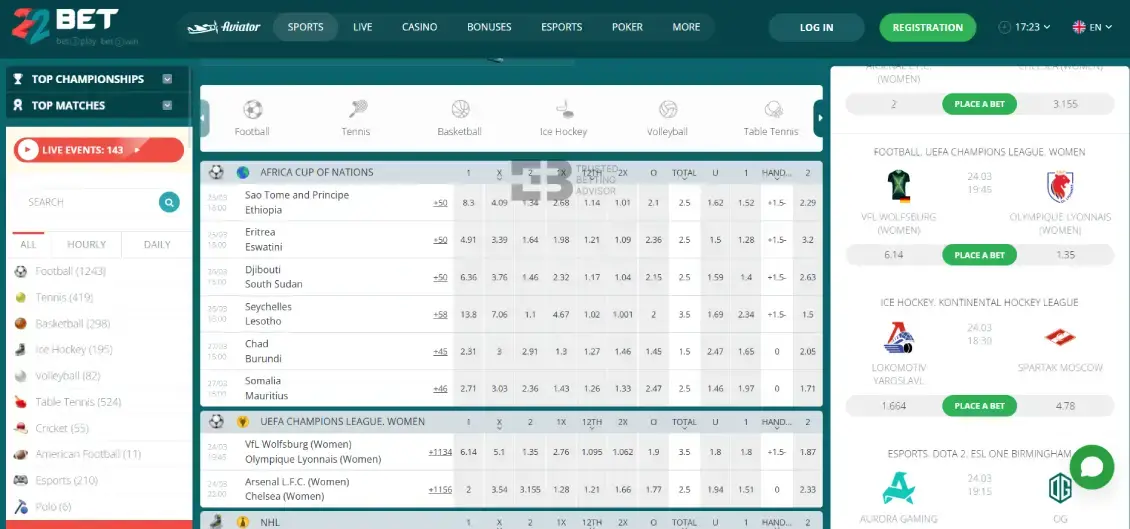Select the Table Tennis icon
Image resolution: width=1130 pixels, height=529 pixels.
coord(772,110)
